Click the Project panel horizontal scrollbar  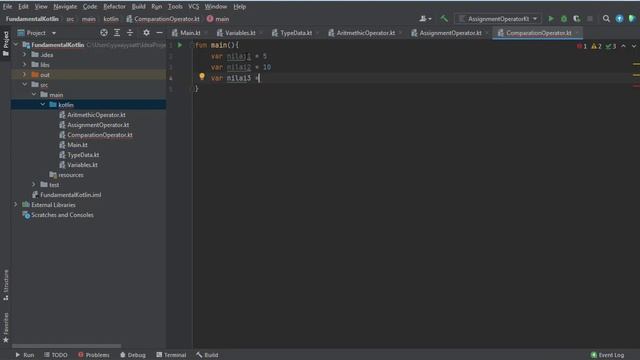[66, 346]
